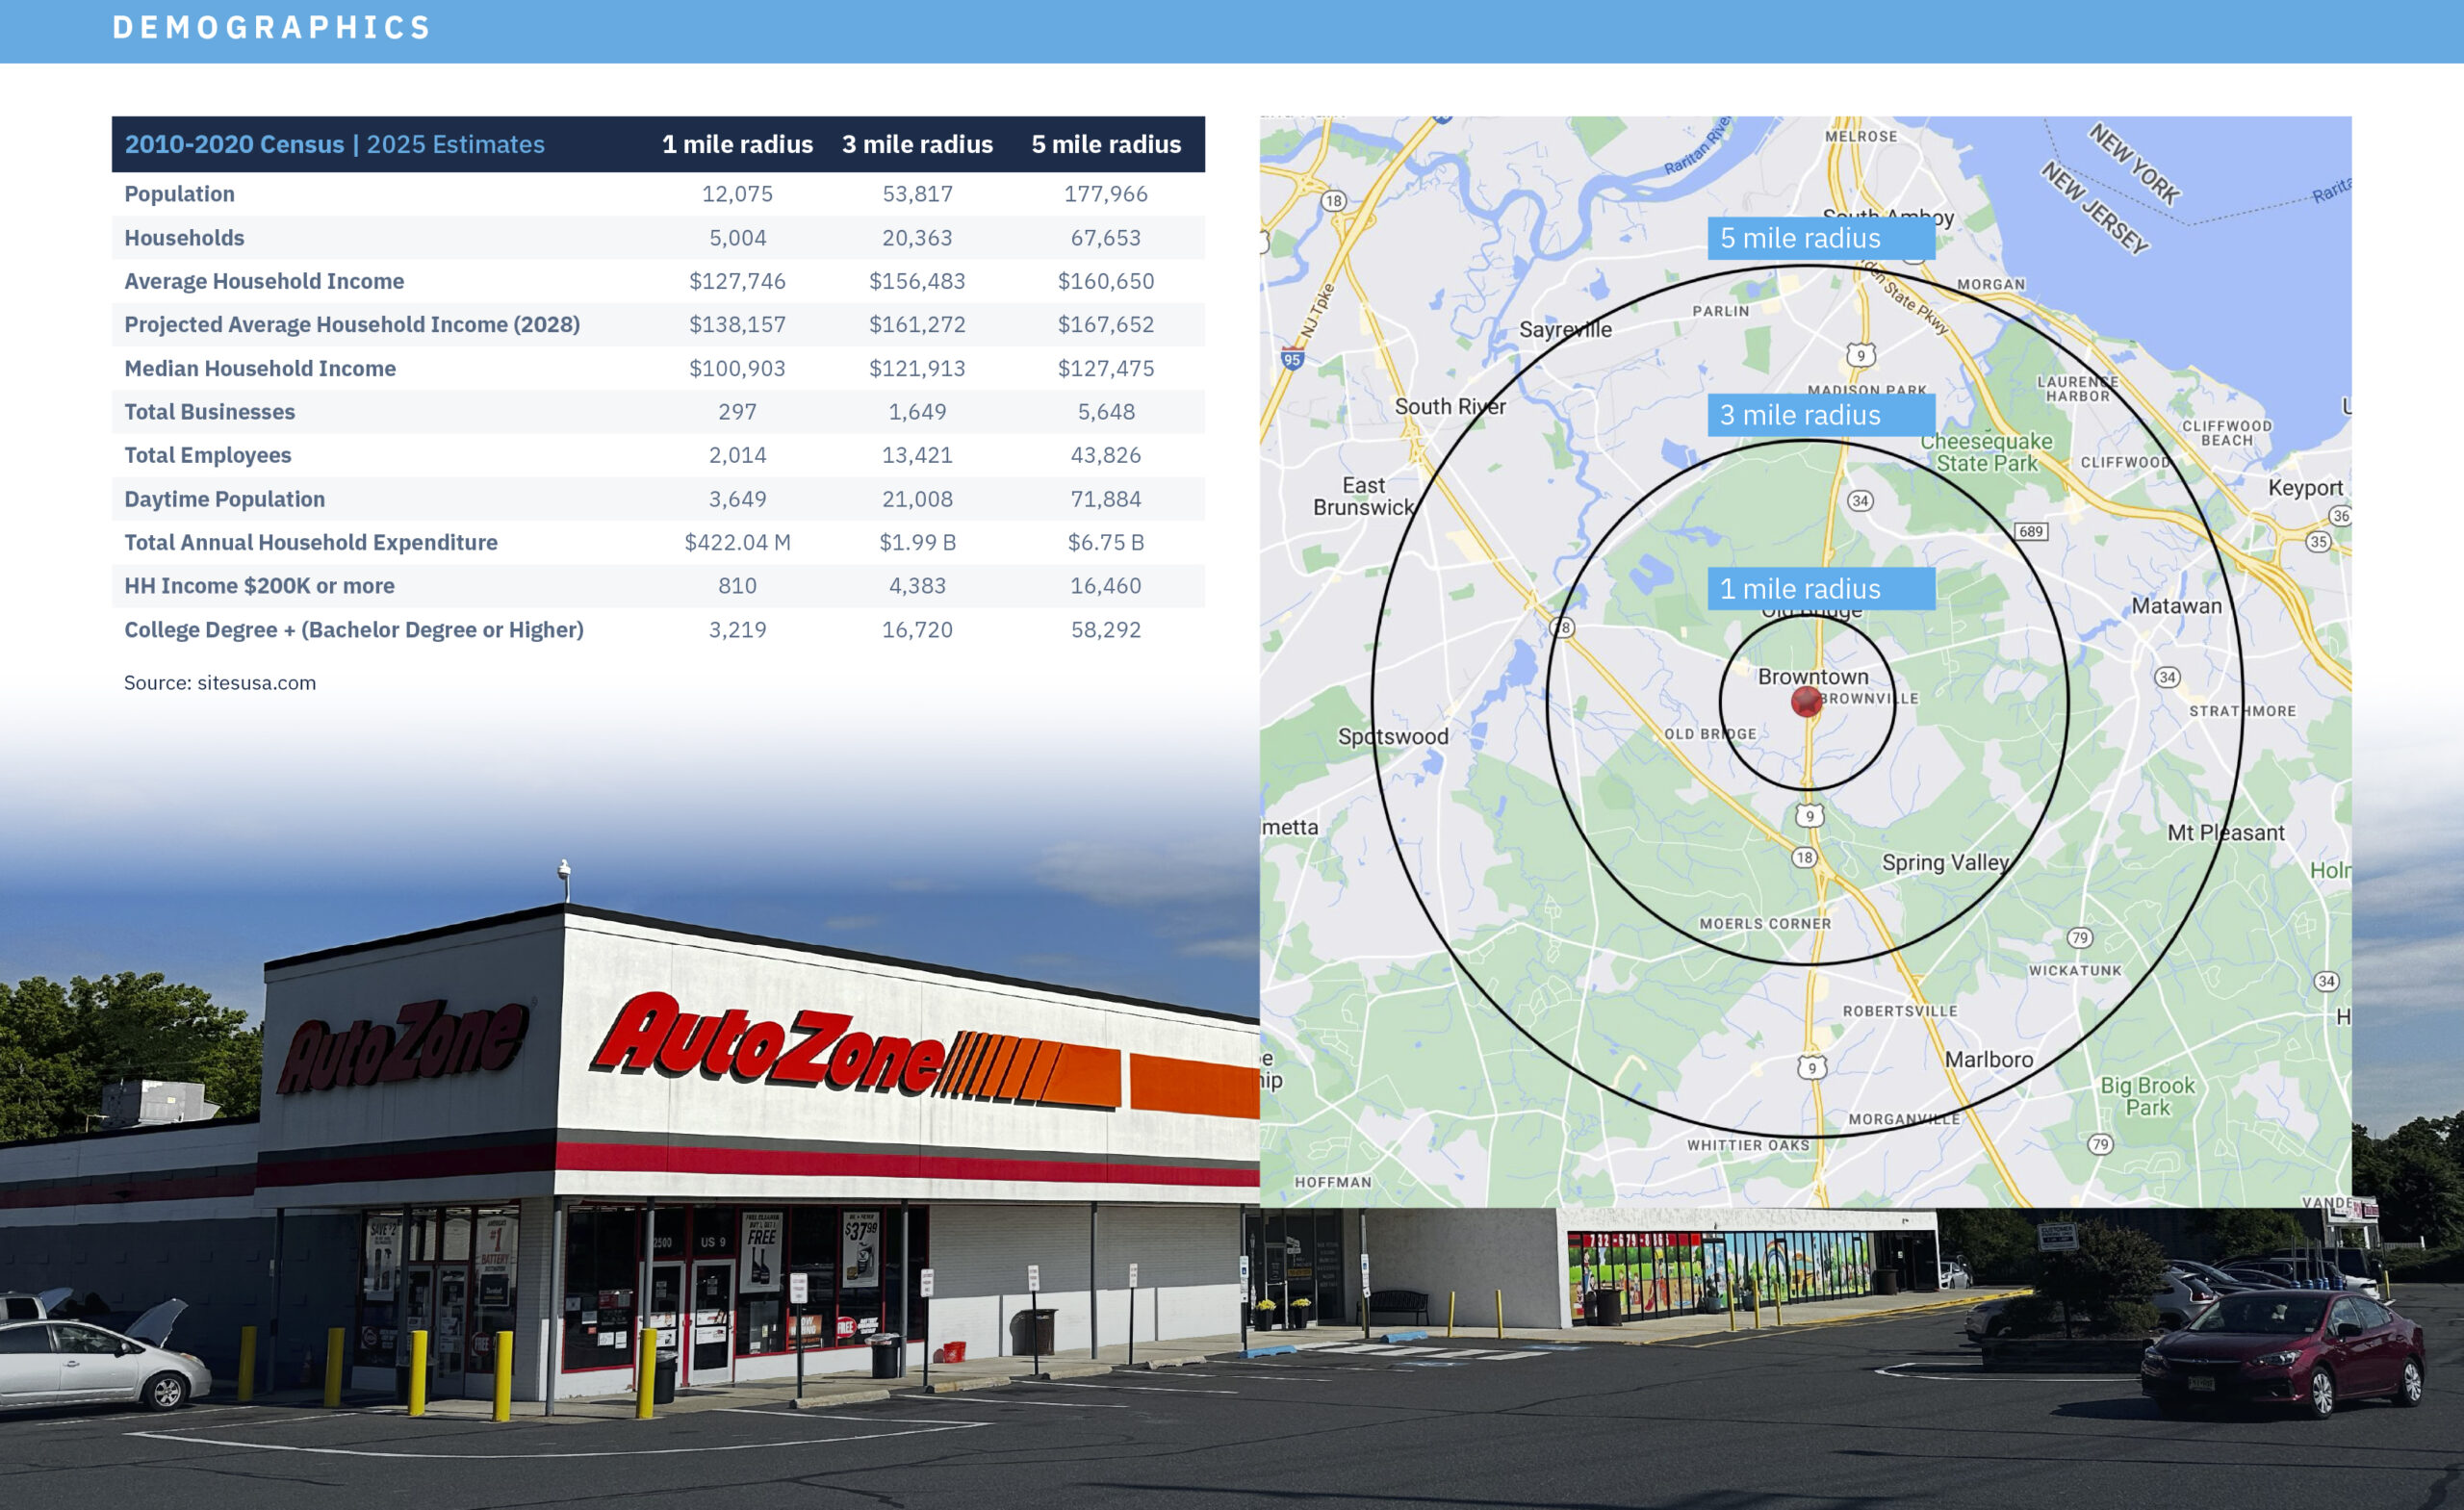2464x1510 pixels.
Task: Click the red location pin at Browntown
Action: tap(1806, 702)
